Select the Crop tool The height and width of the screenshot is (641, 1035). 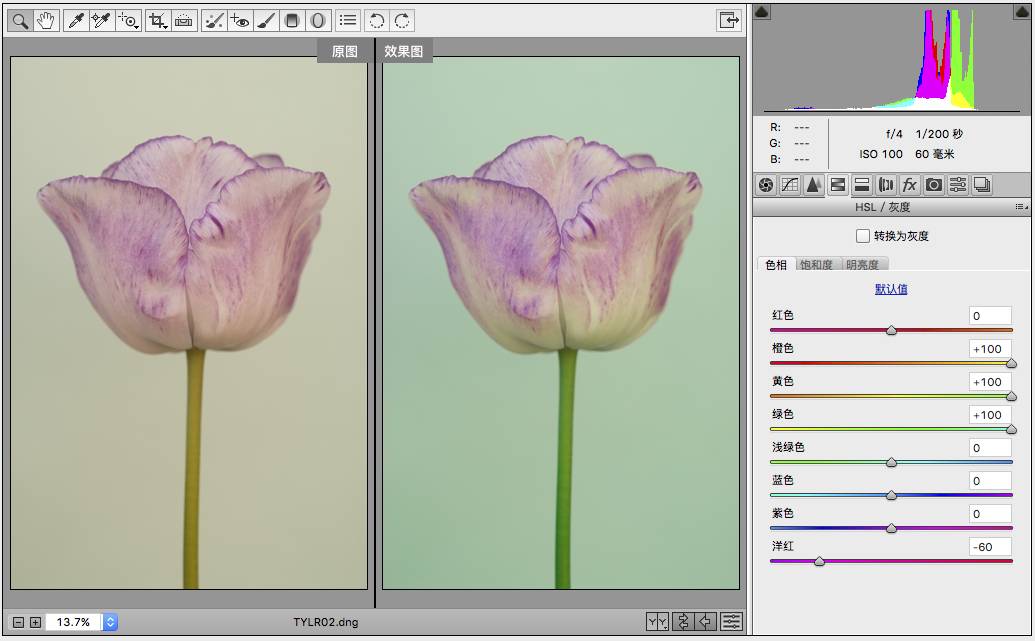point(157,20)
